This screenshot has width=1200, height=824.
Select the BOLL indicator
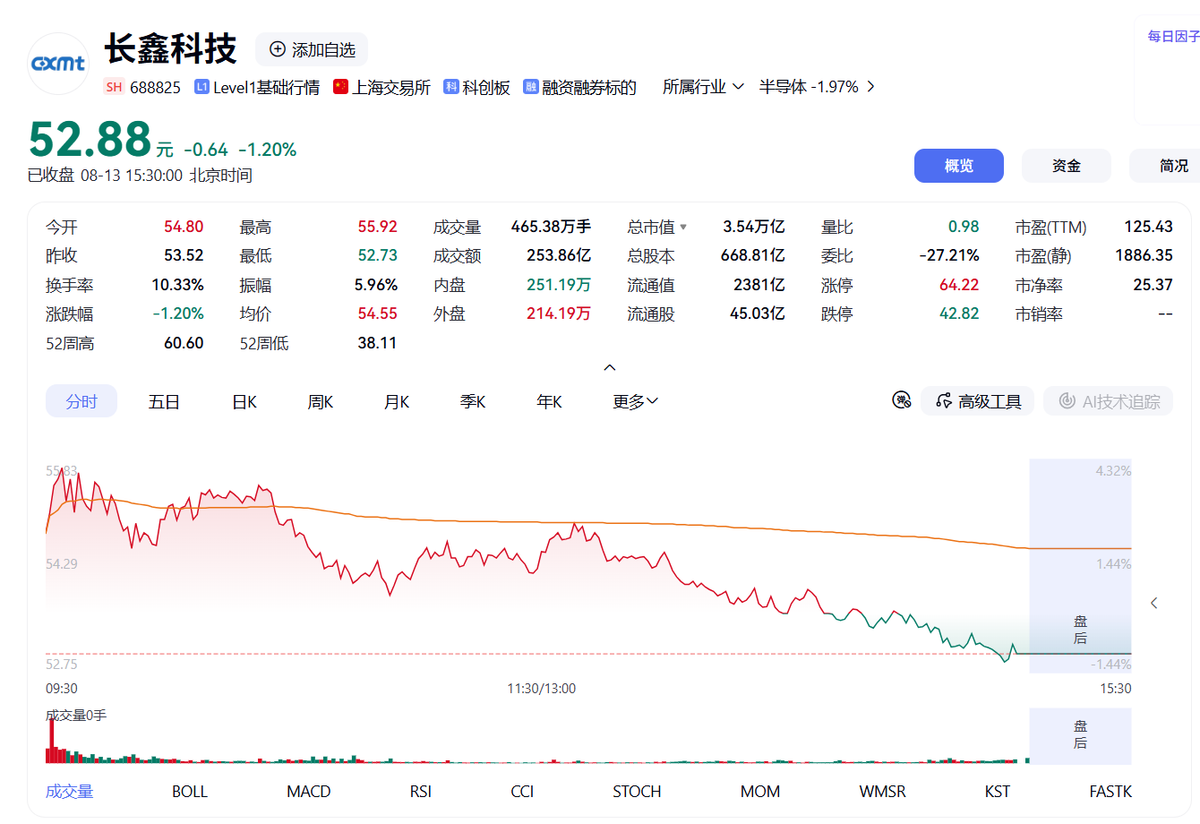(190, 791)
